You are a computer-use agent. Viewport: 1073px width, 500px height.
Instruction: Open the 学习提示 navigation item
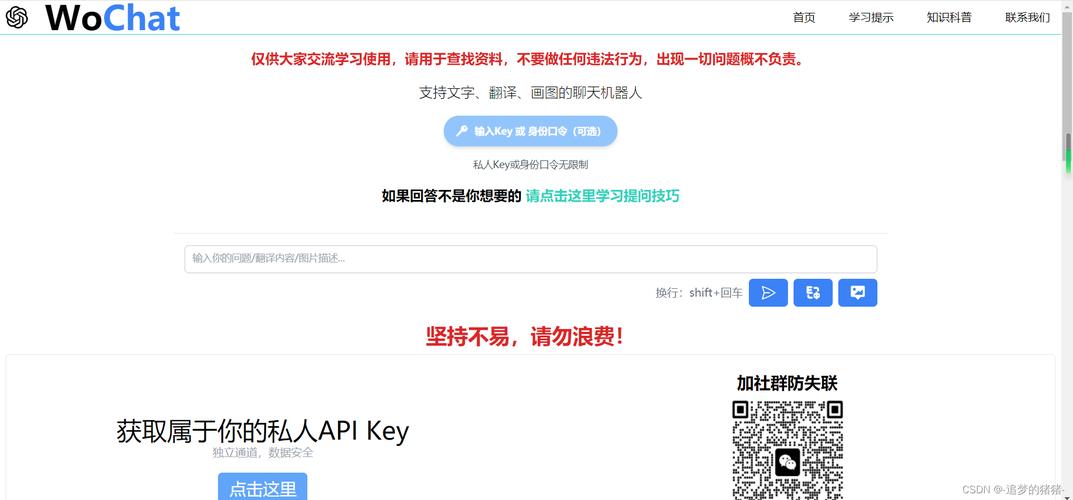click(871, 18)
